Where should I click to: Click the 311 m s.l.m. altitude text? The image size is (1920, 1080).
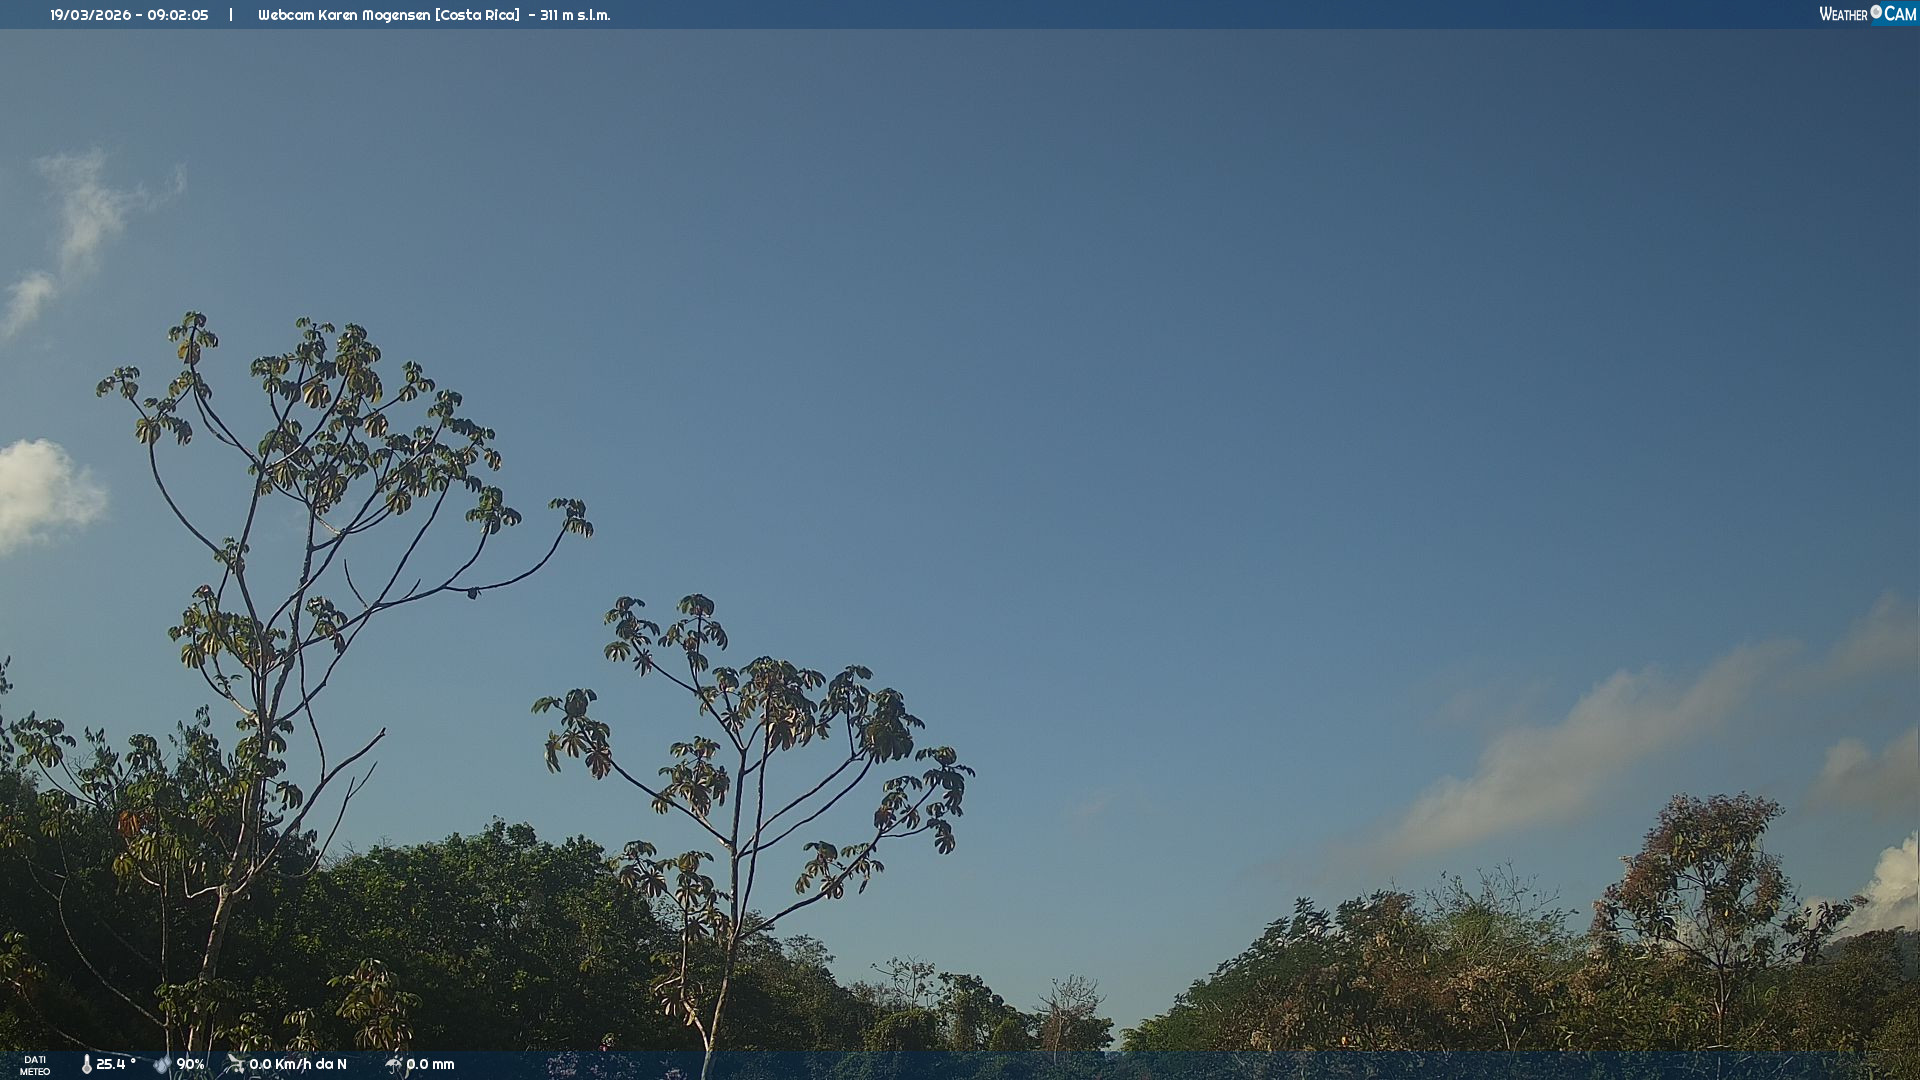575,15
